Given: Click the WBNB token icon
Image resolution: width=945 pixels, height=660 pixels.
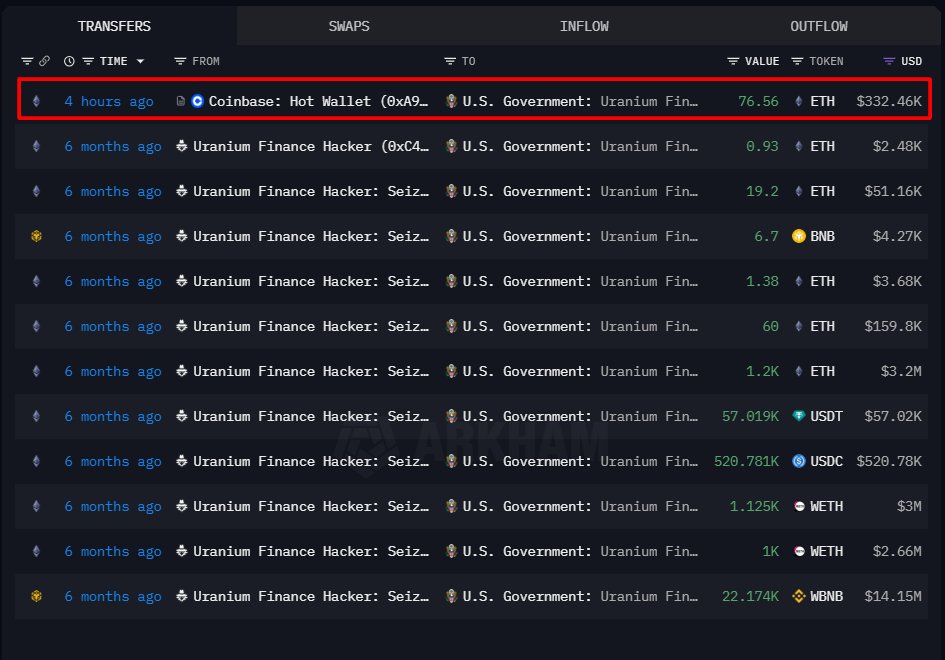Looking at the screenshot, I should (799, 597).
